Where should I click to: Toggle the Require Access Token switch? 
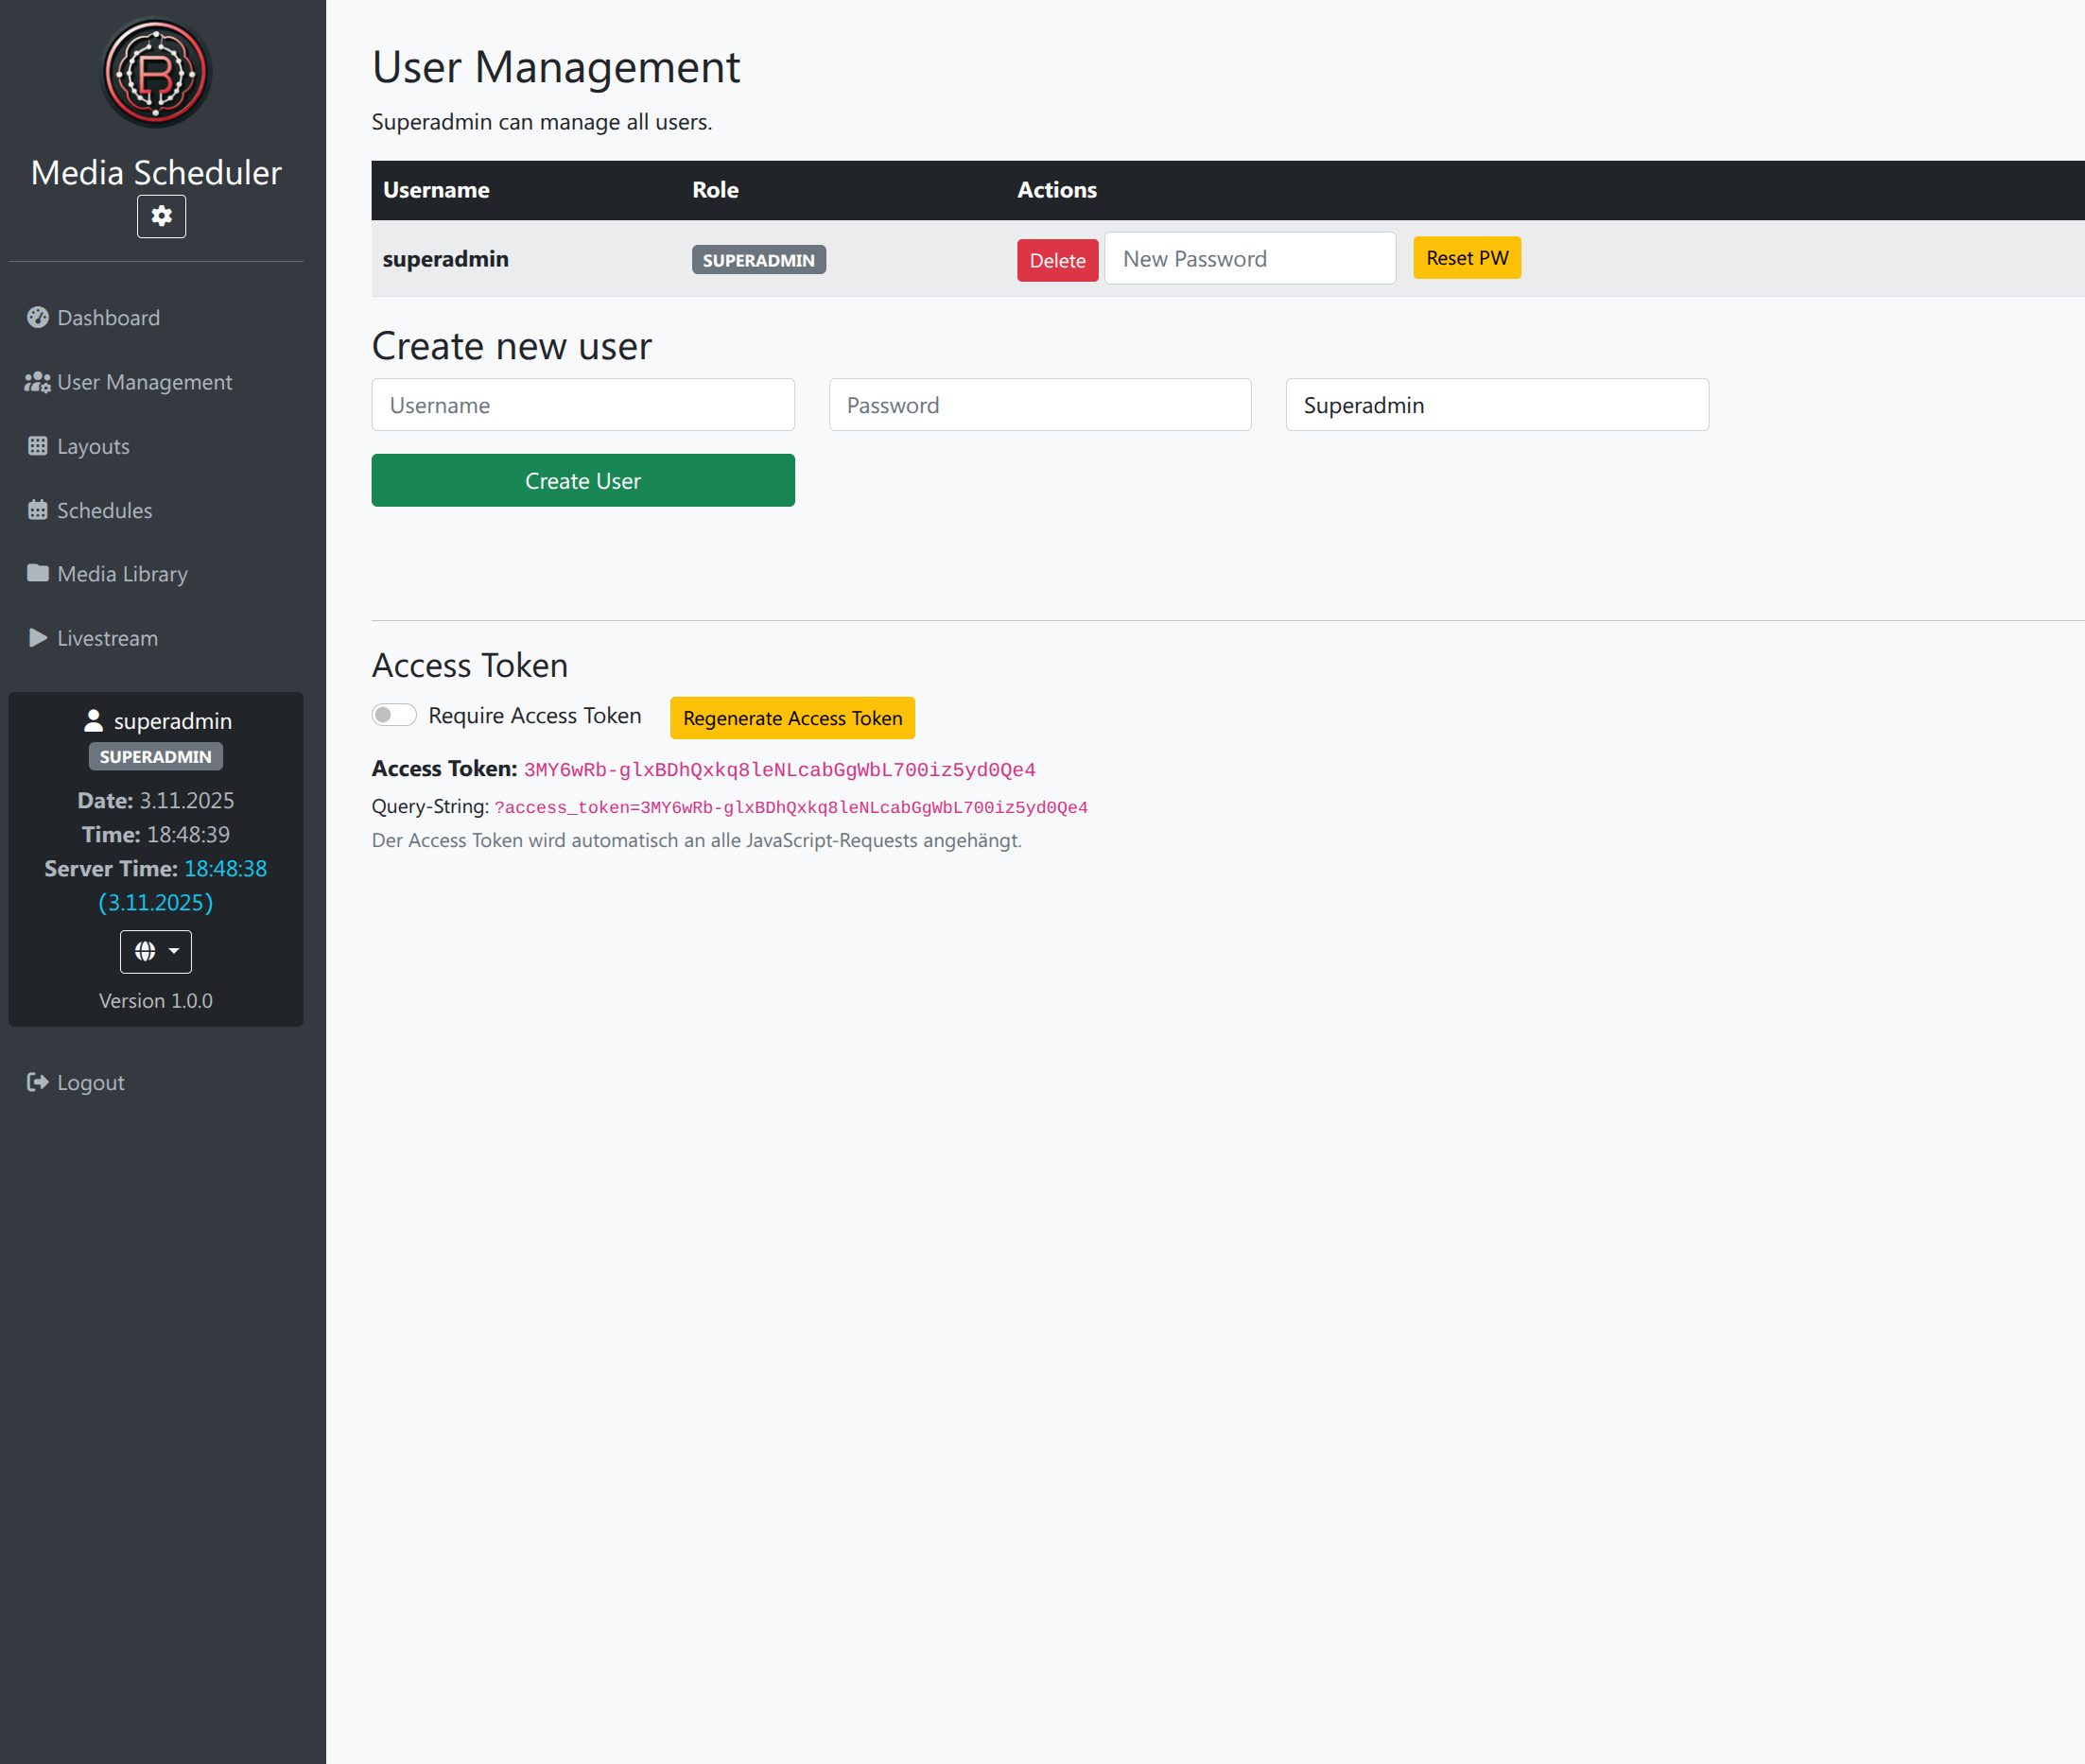tap(394, 715)
